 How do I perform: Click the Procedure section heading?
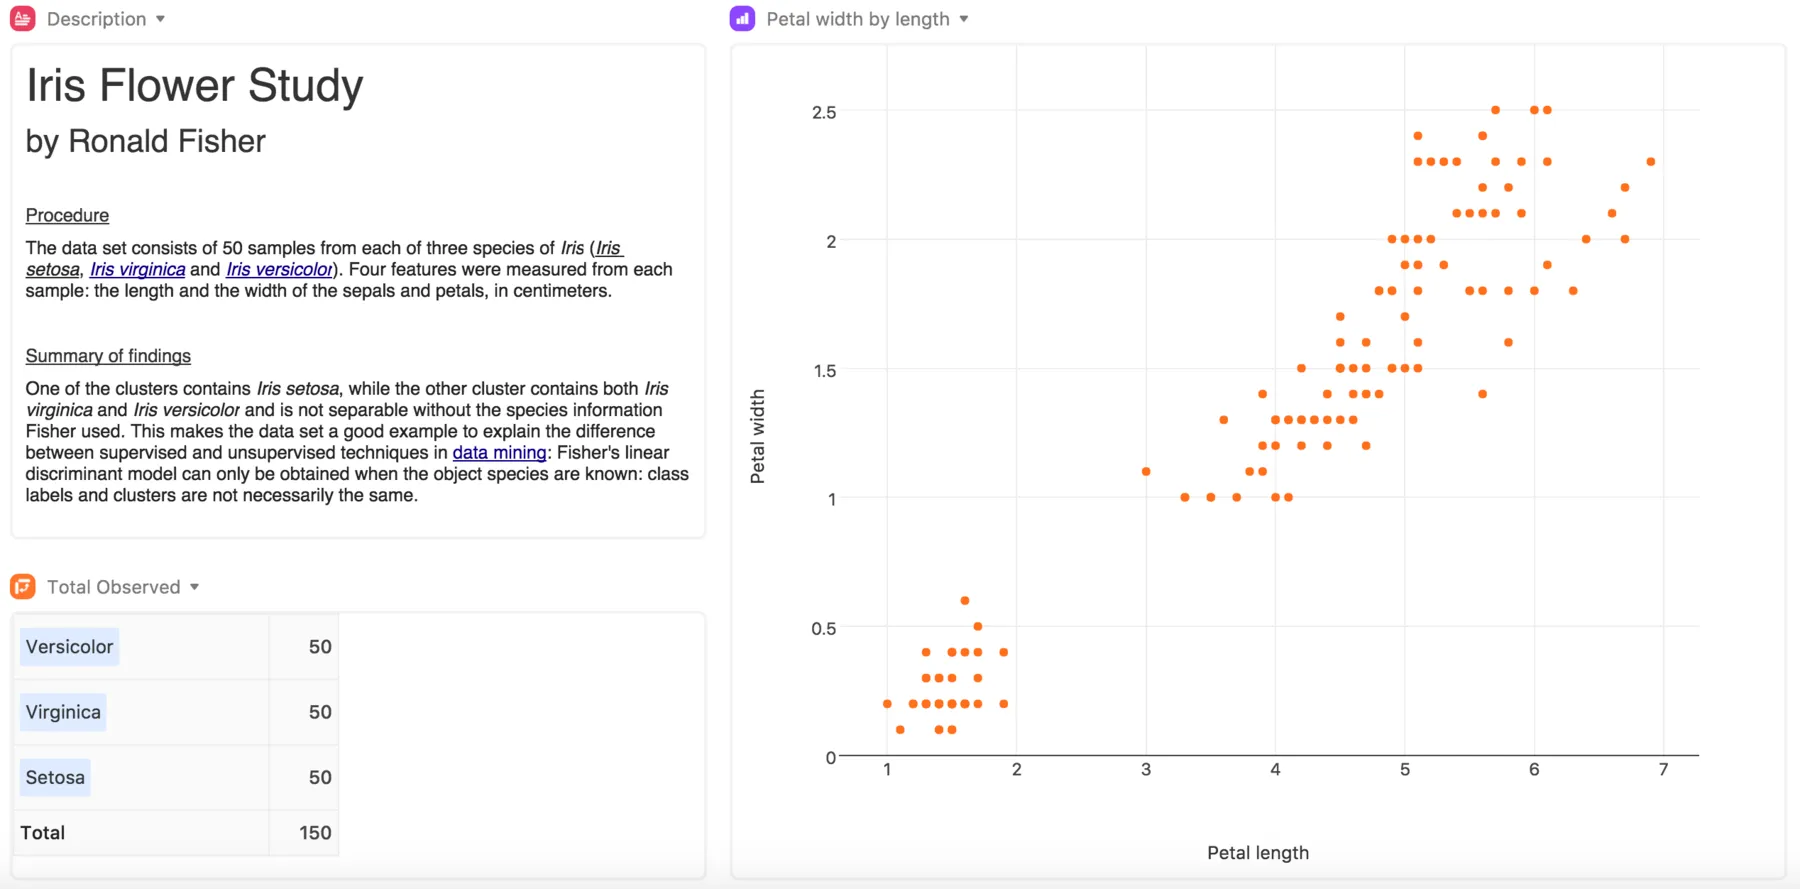(67, 215)
